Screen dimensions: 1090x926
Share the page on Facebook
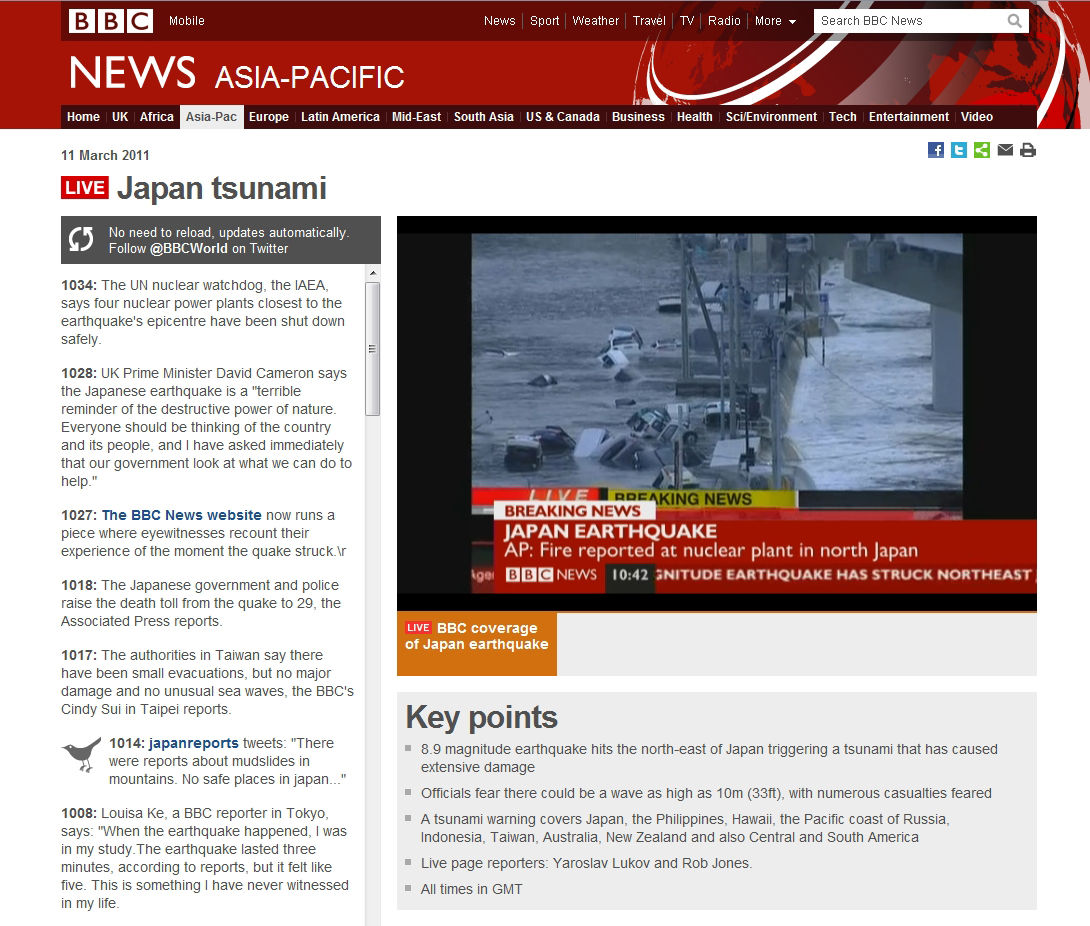[936, 150]
